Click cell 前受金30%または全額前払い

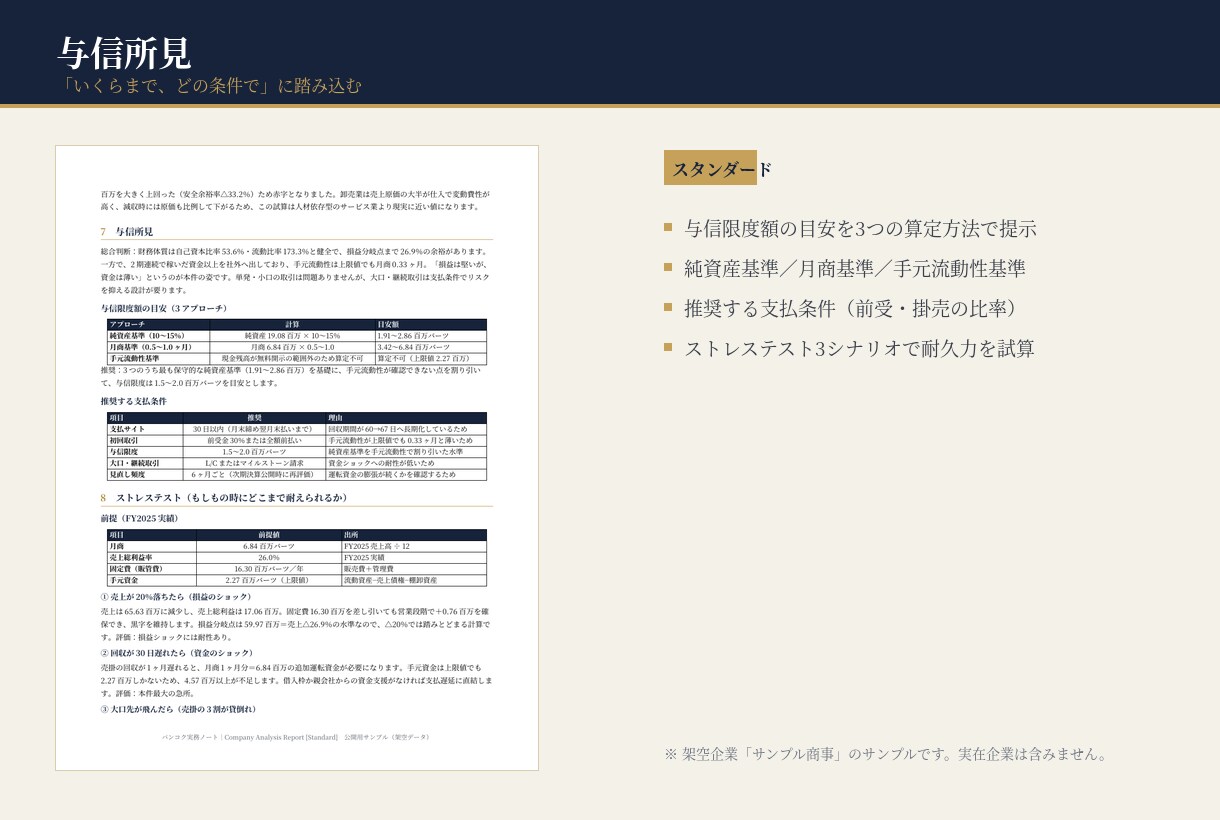pyautogui.click(x=254, y=440)
